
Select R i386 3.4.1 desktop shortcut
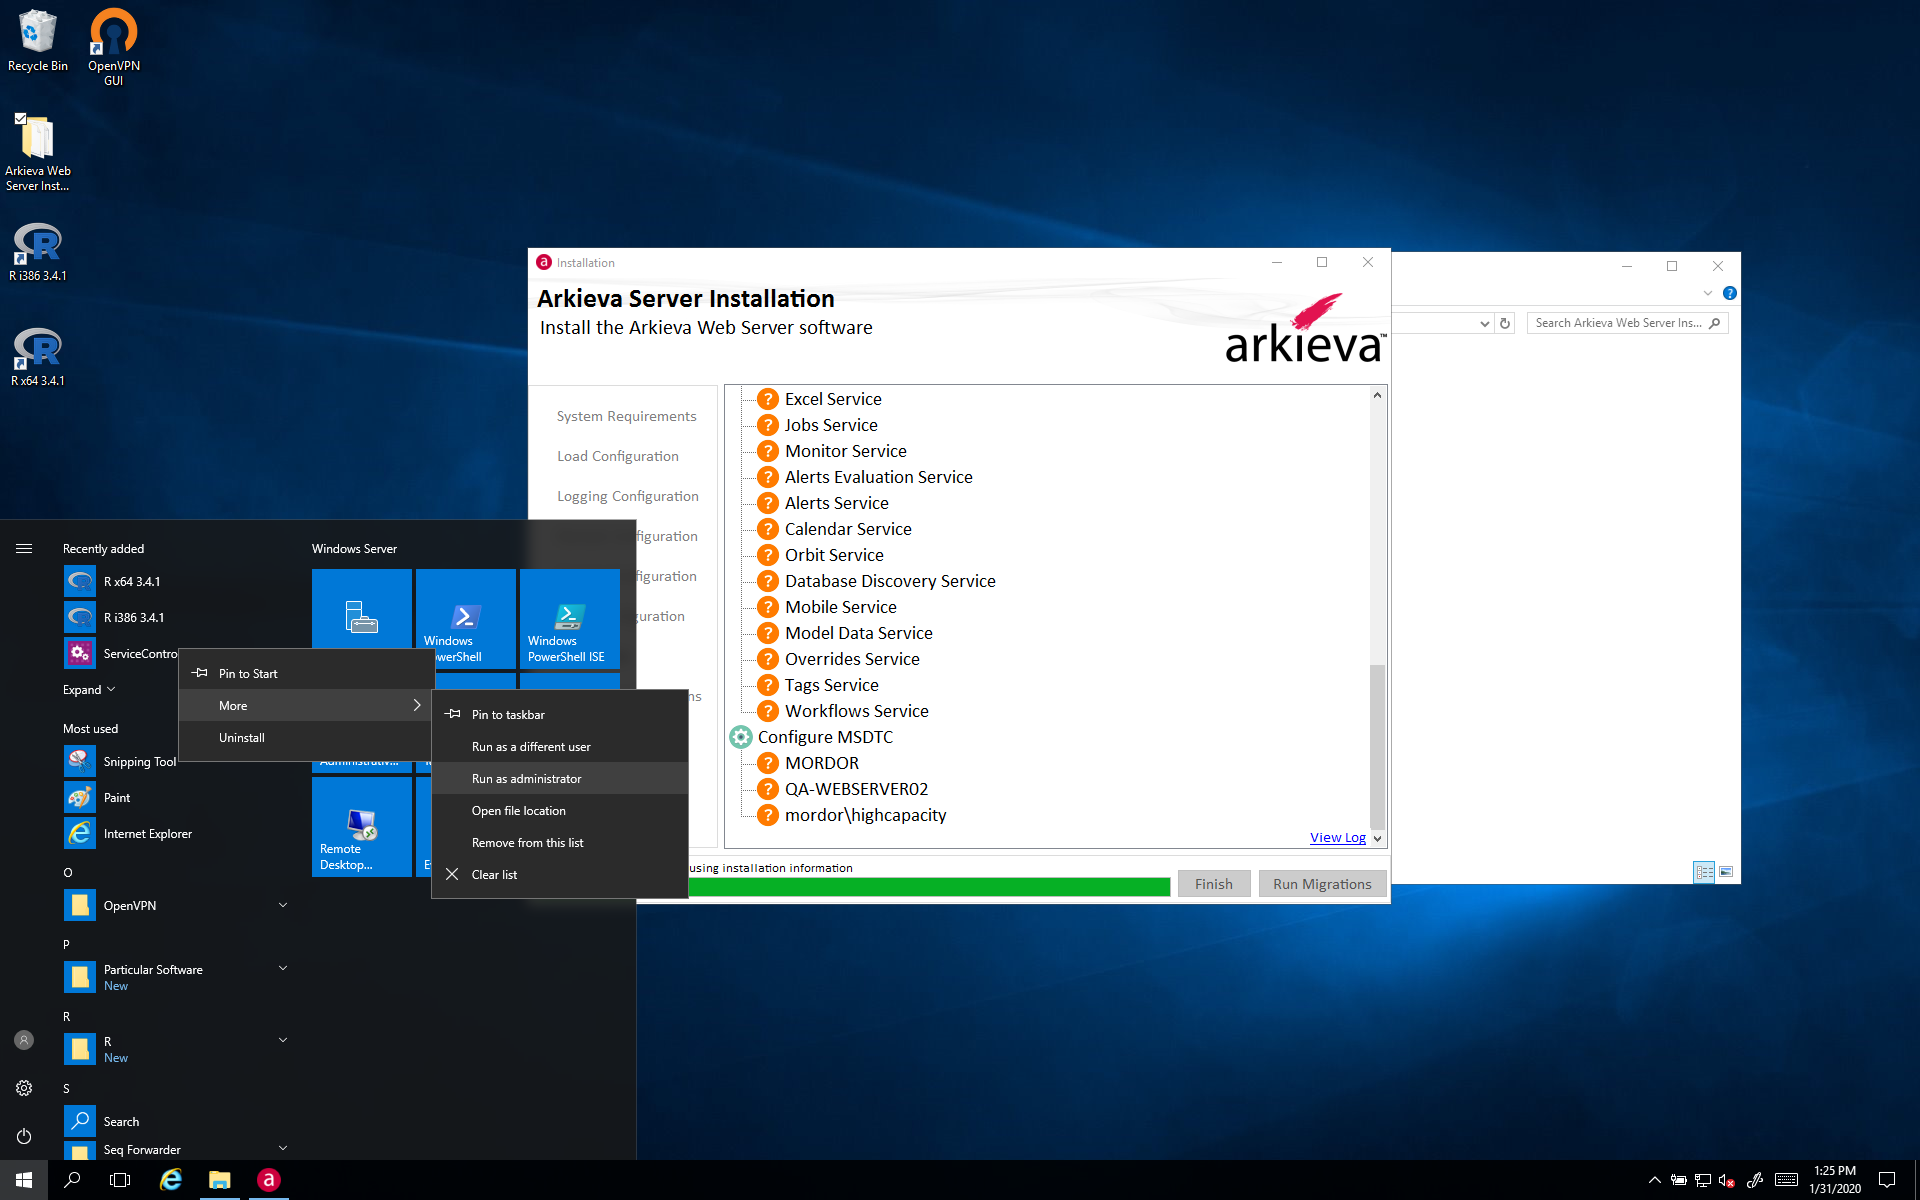(x=37, y=252)
